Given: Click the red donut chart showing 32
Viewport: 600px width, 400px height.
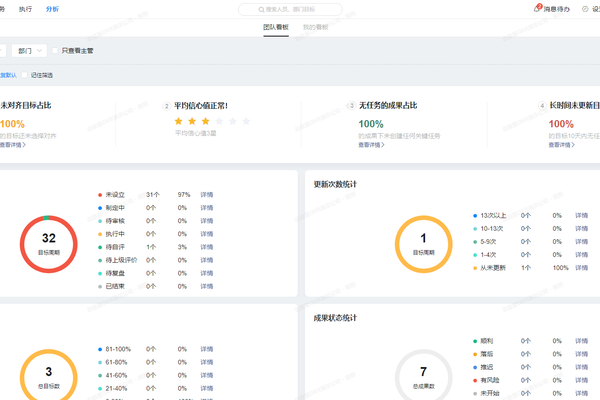Looking at the screenshot, I should pyautogui.click(x=49, y=244).
